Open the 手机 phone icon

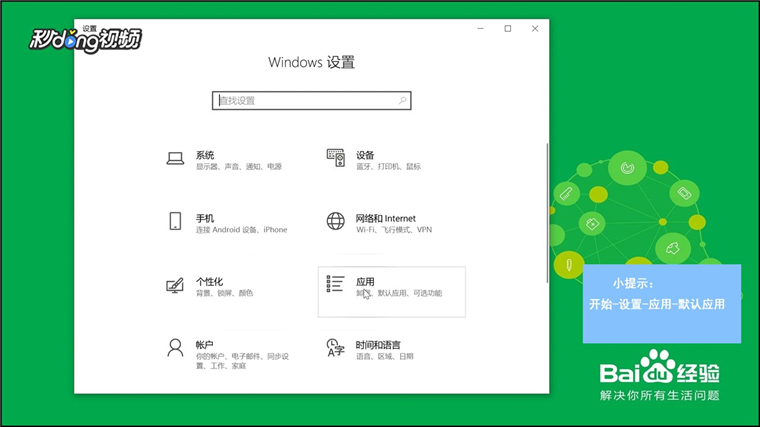[175, 221]
